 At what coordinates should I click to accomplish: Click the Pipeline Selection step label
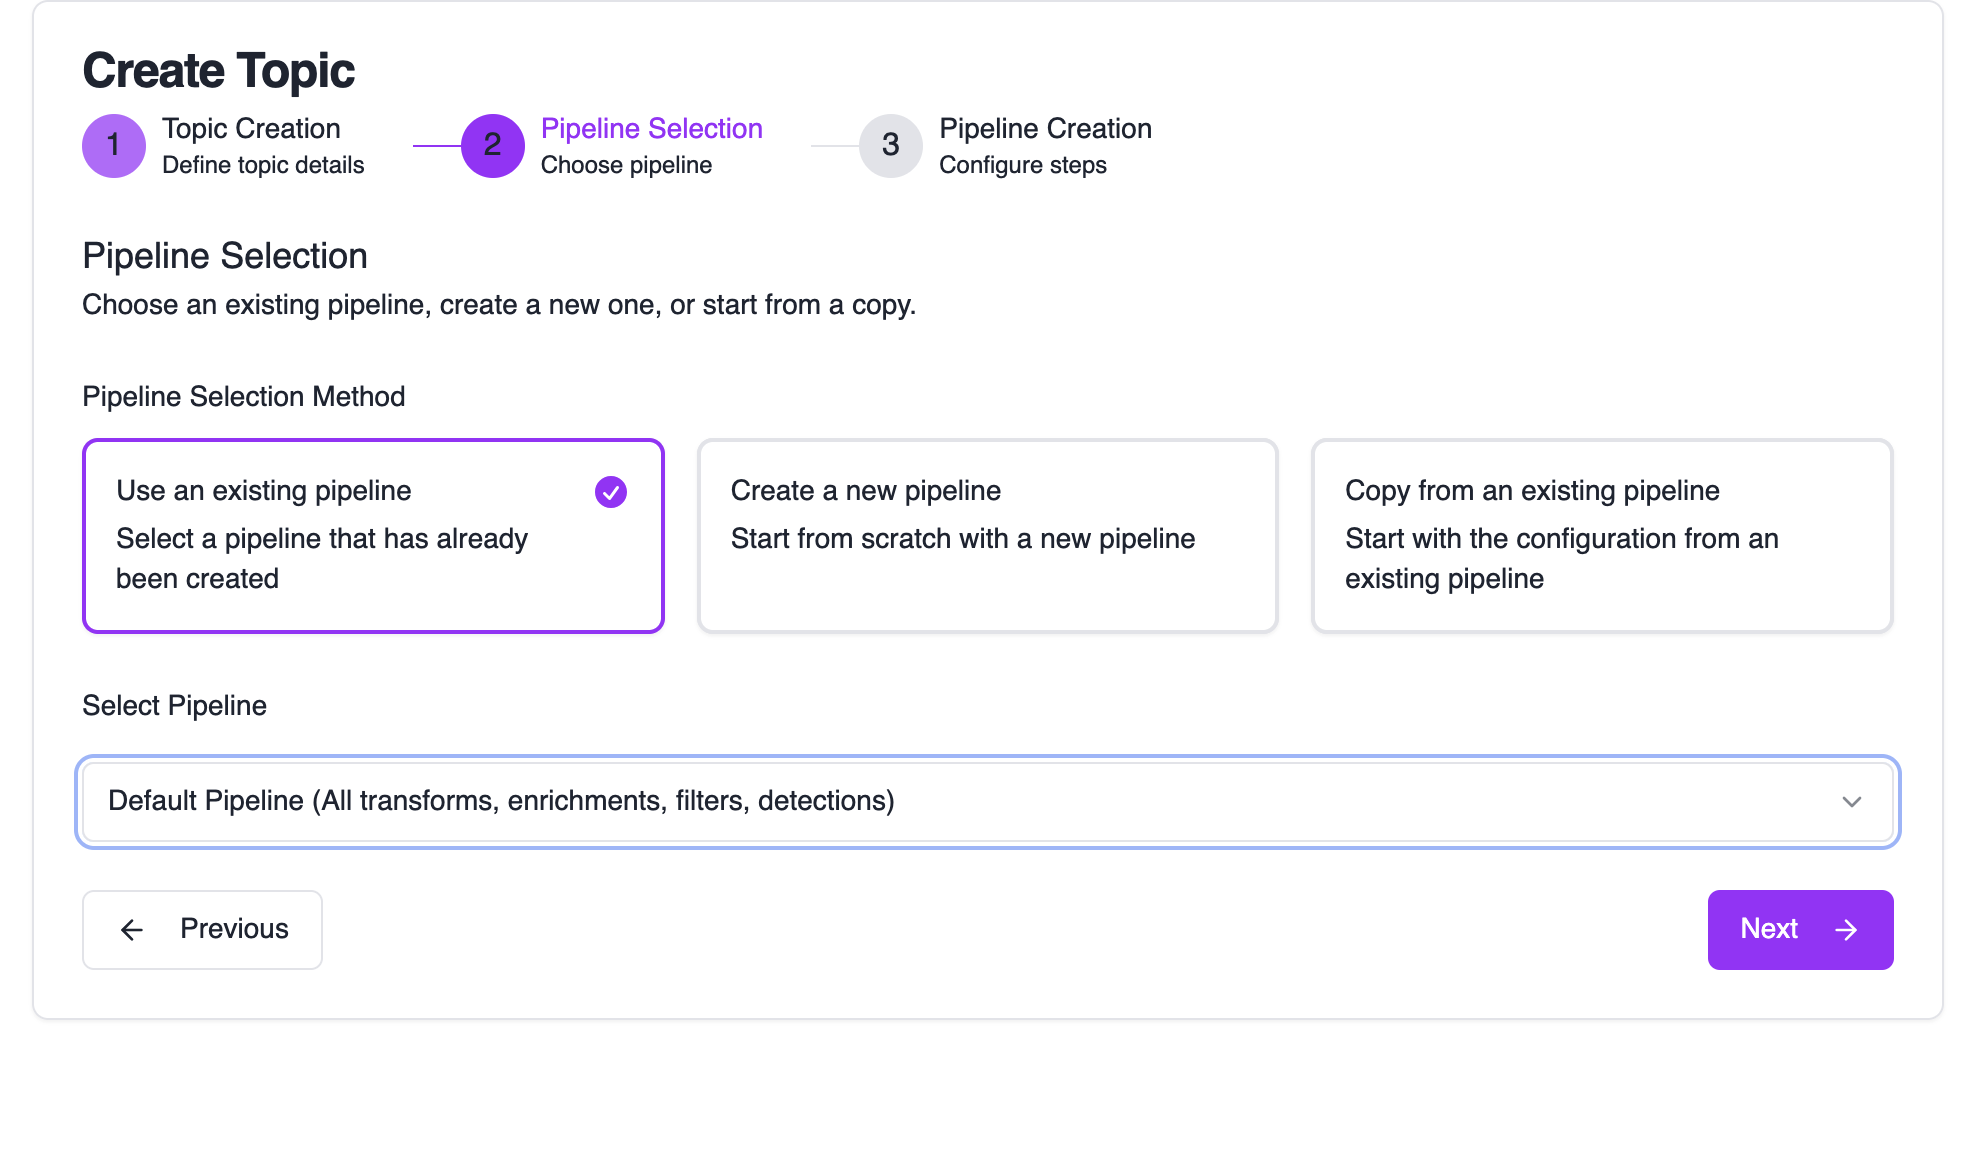pos(651,129)
